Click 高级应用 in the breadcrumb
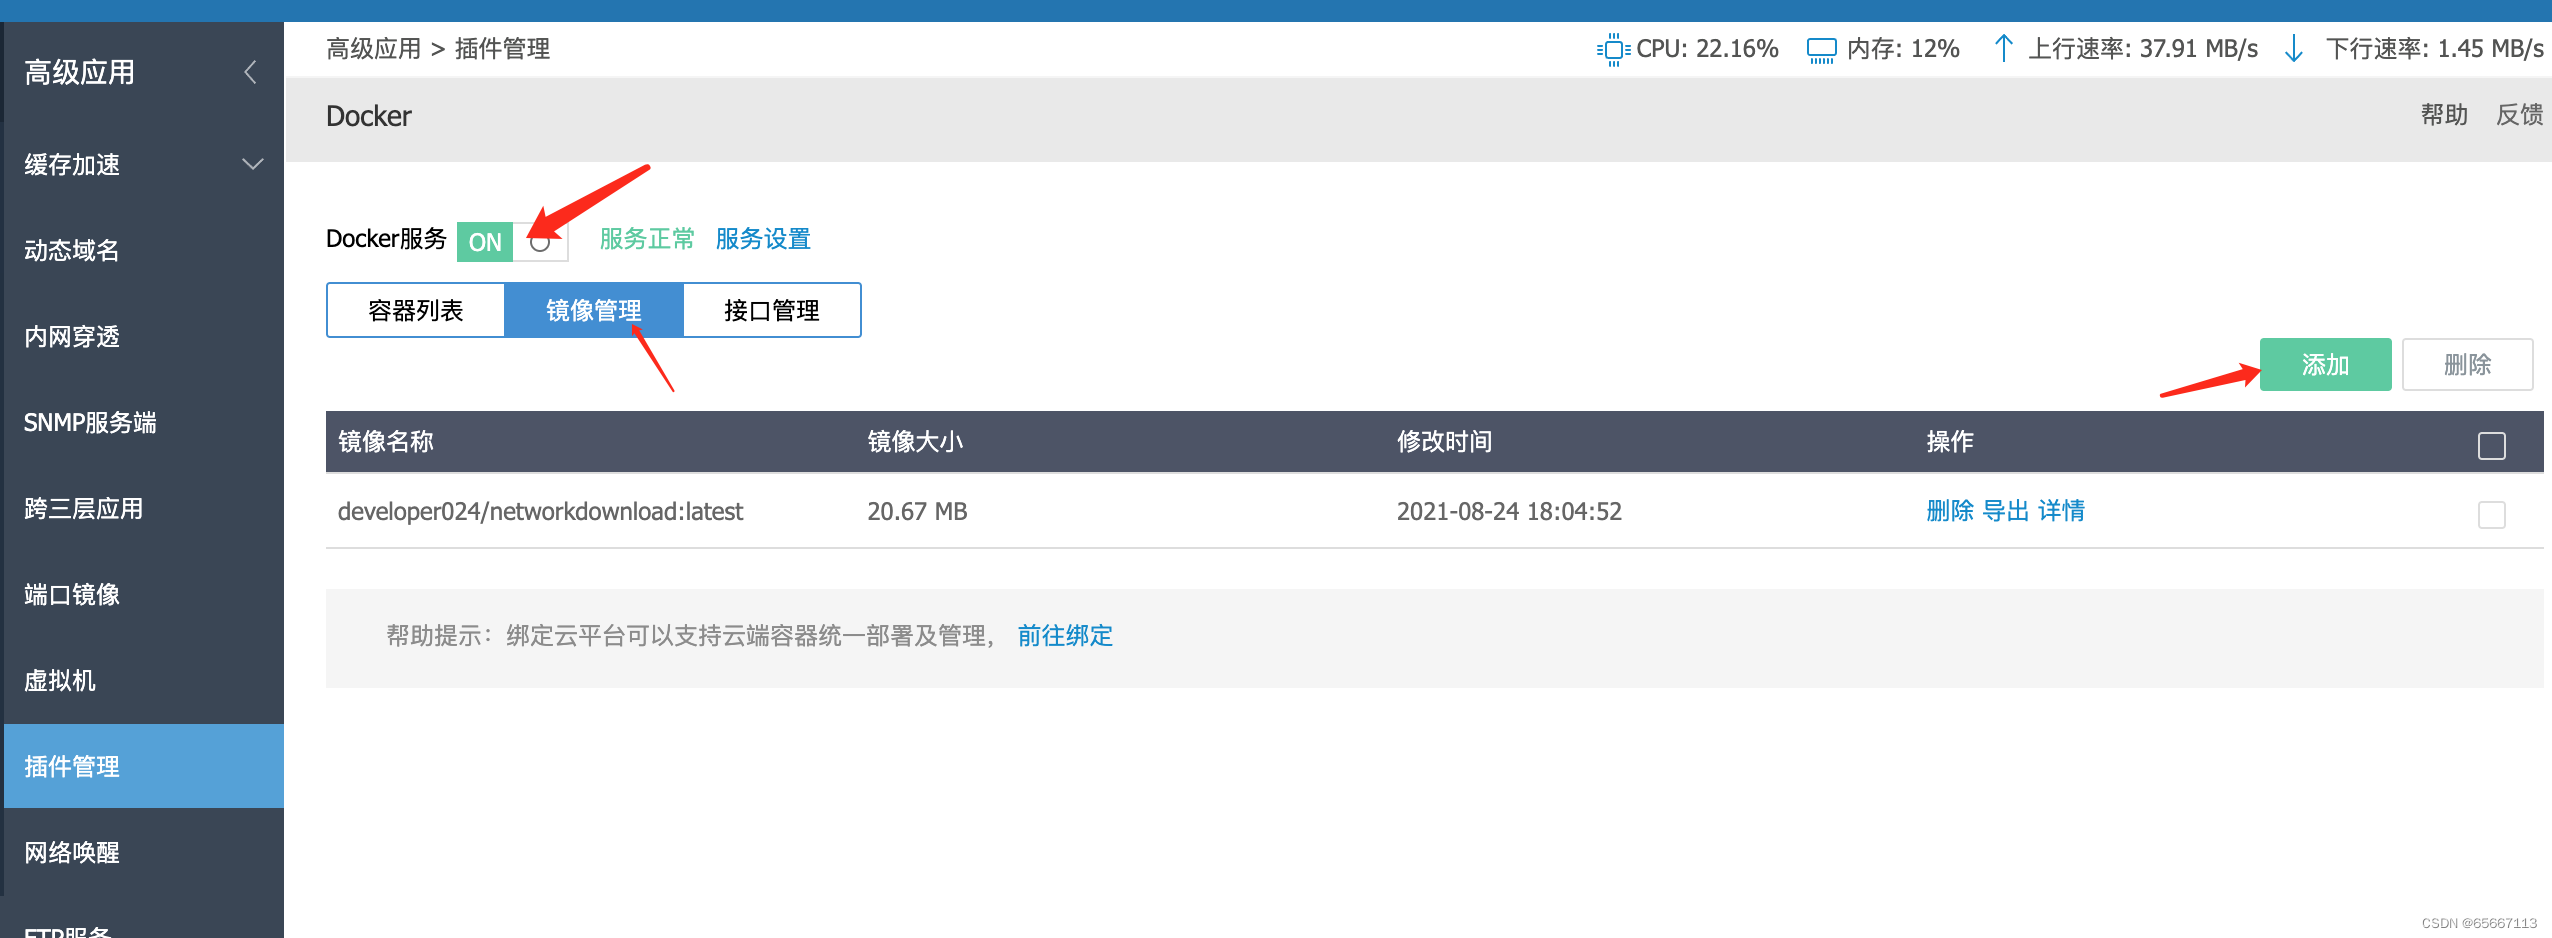 click(374, 49)
